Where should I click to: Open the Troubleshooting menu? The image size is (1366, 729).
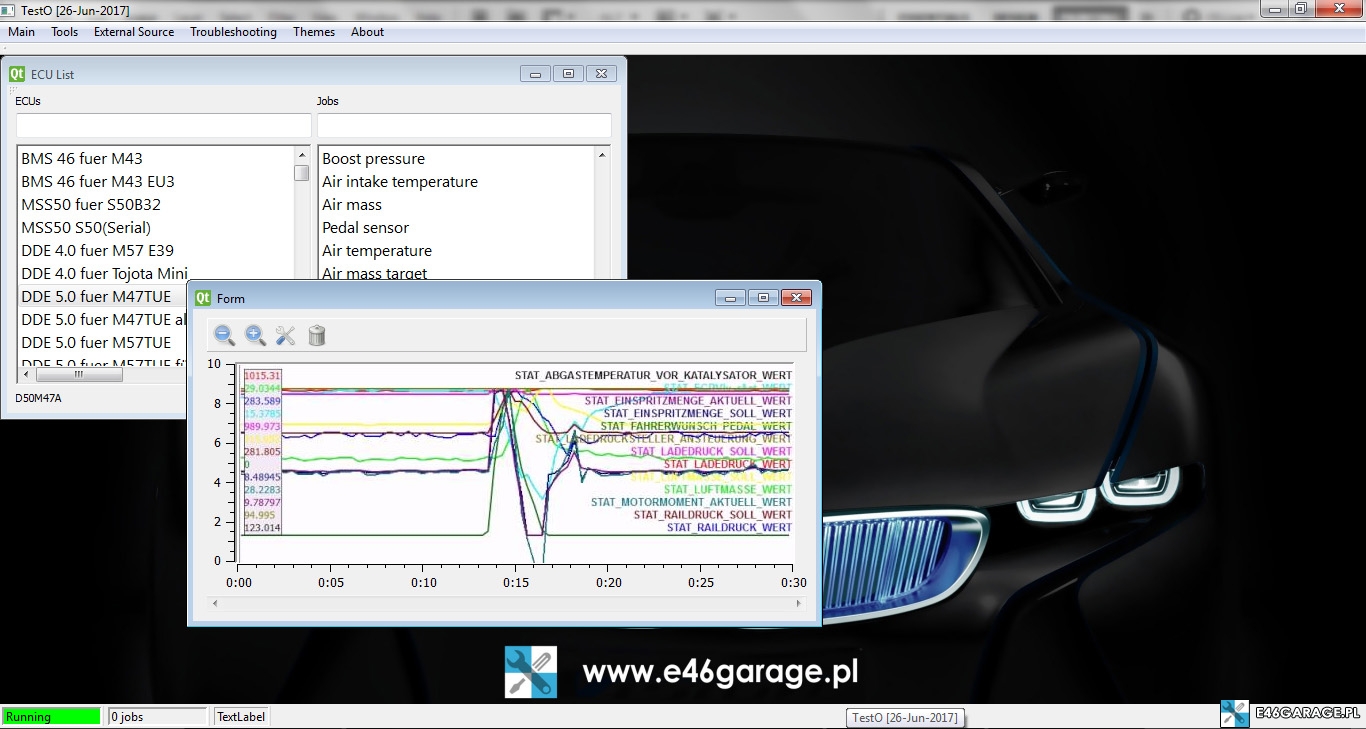[x=233, y=32]
